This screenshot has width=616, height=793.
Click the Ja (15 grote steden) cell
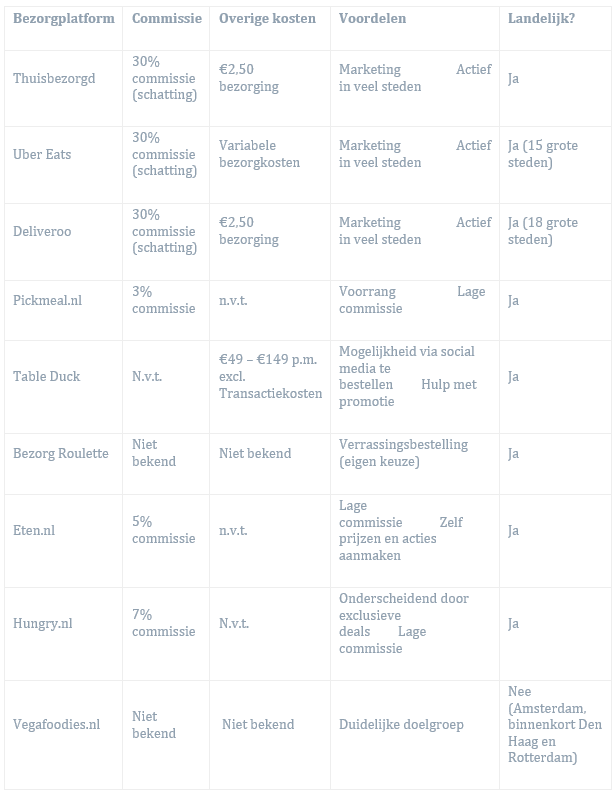click(x=543, y=155)
